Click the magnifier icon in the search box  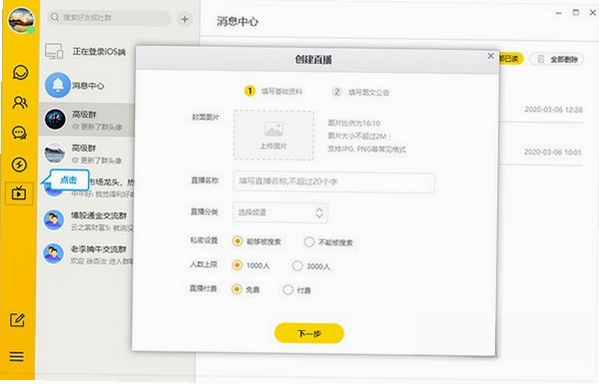pyautogui.click(x=55, y=17)
